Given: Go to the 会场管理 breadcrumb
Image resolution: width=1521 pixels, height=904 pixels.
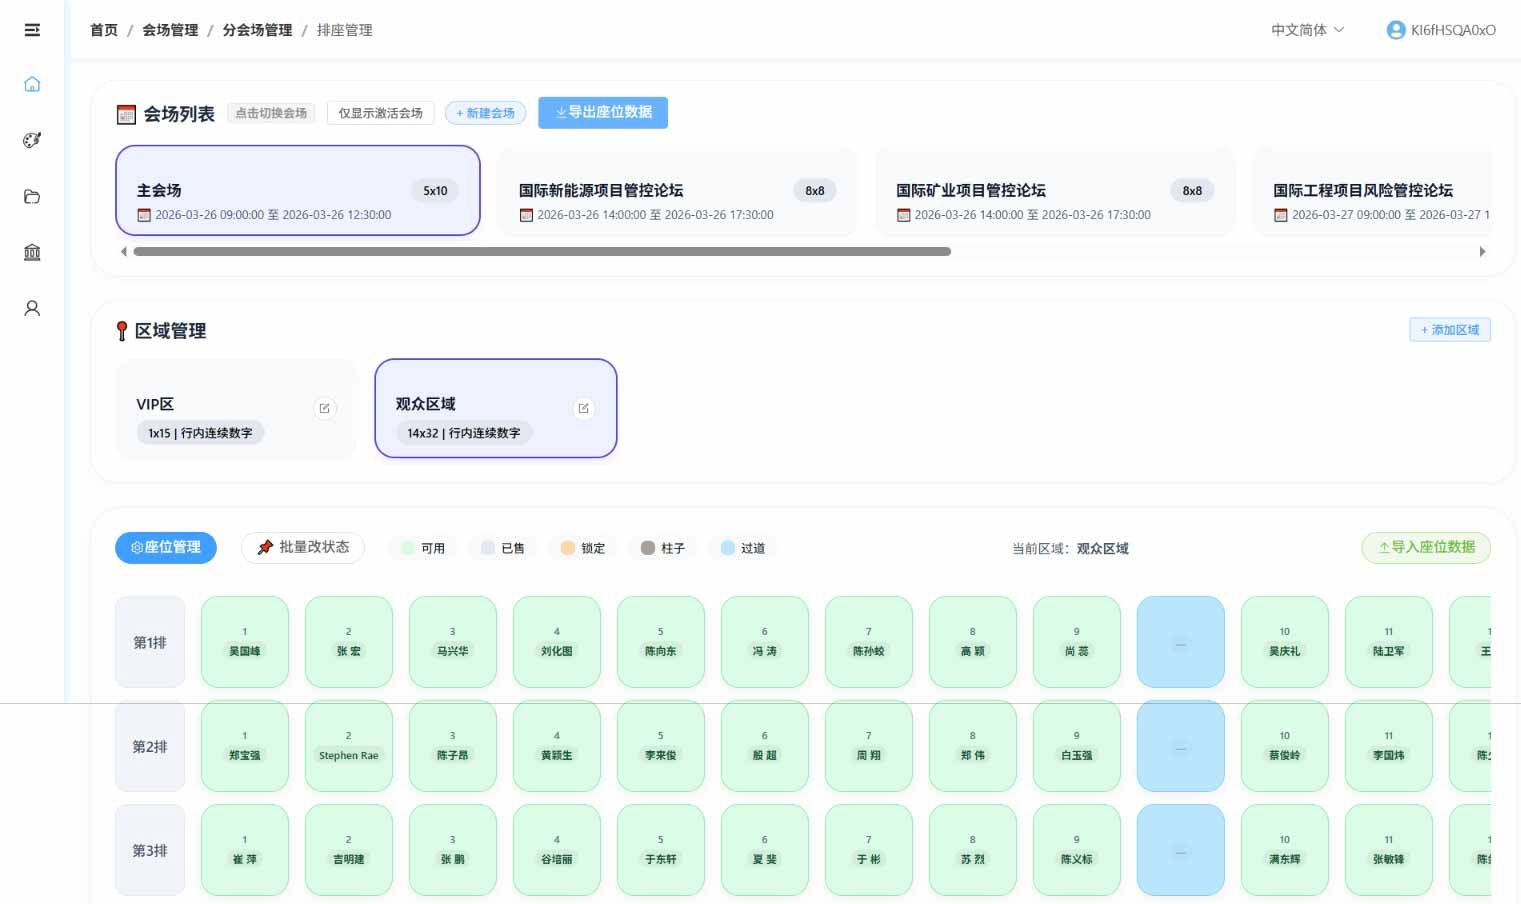Looking at the screenshot, I should 170,30.
